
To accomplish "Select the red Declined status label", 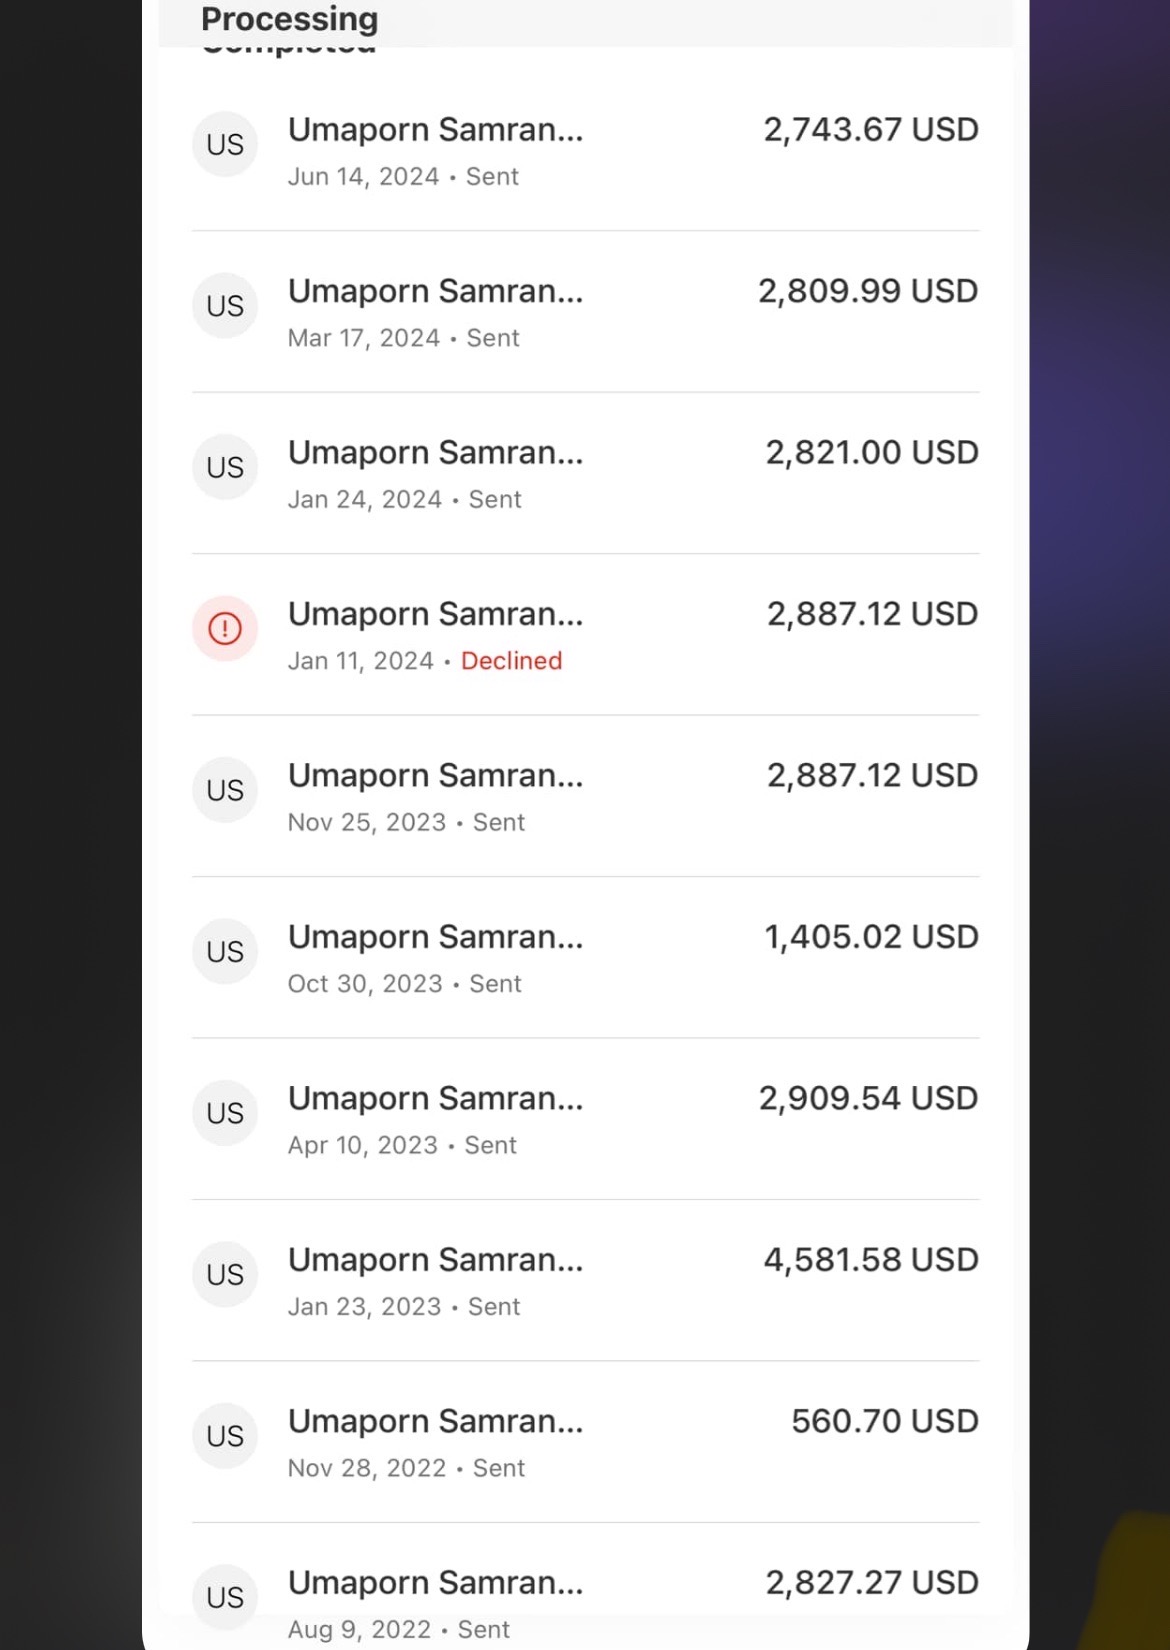I will (x=511, y=661).
